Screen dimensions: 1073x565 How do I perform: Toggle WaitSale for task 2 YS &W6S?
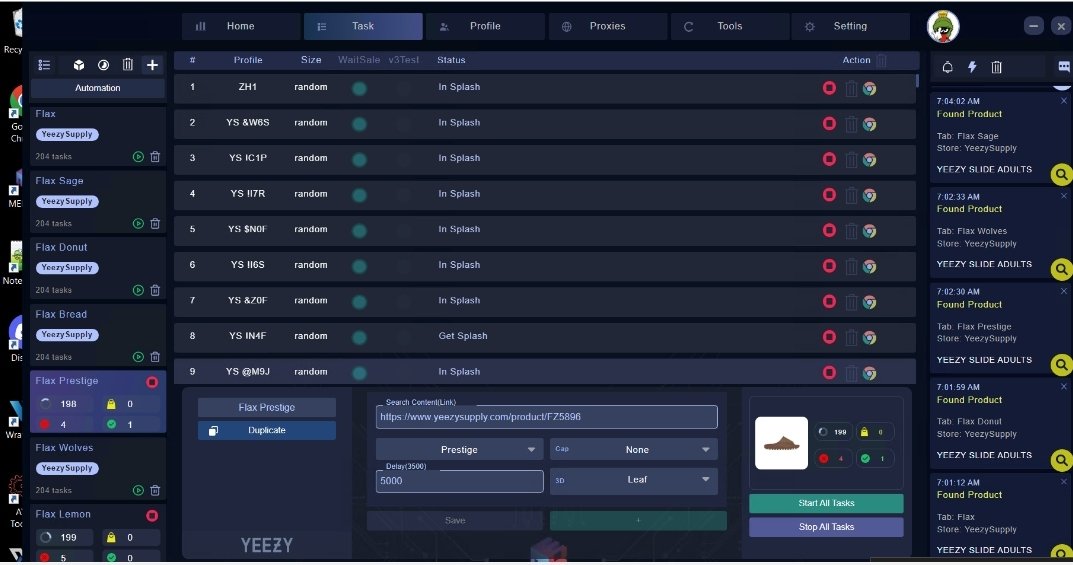pyautogui.click(x=359, y=124)
